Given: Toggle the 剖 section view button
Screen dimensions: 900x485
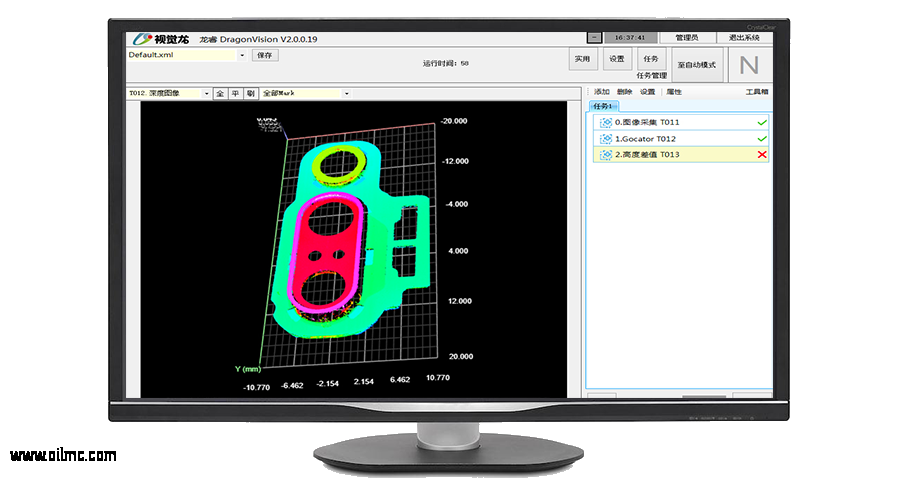Looking at the screenshot, I should [x=250, y=93].
